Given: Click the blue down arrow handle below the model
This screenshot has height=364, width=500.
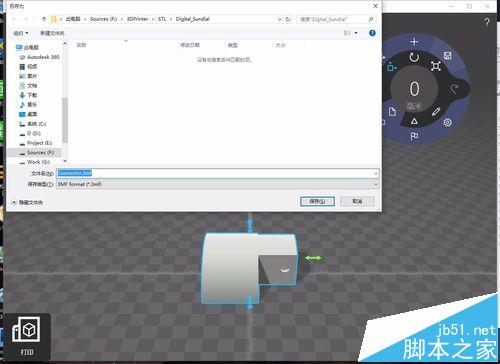Looking at the screenshot, I should click(250, 303).
